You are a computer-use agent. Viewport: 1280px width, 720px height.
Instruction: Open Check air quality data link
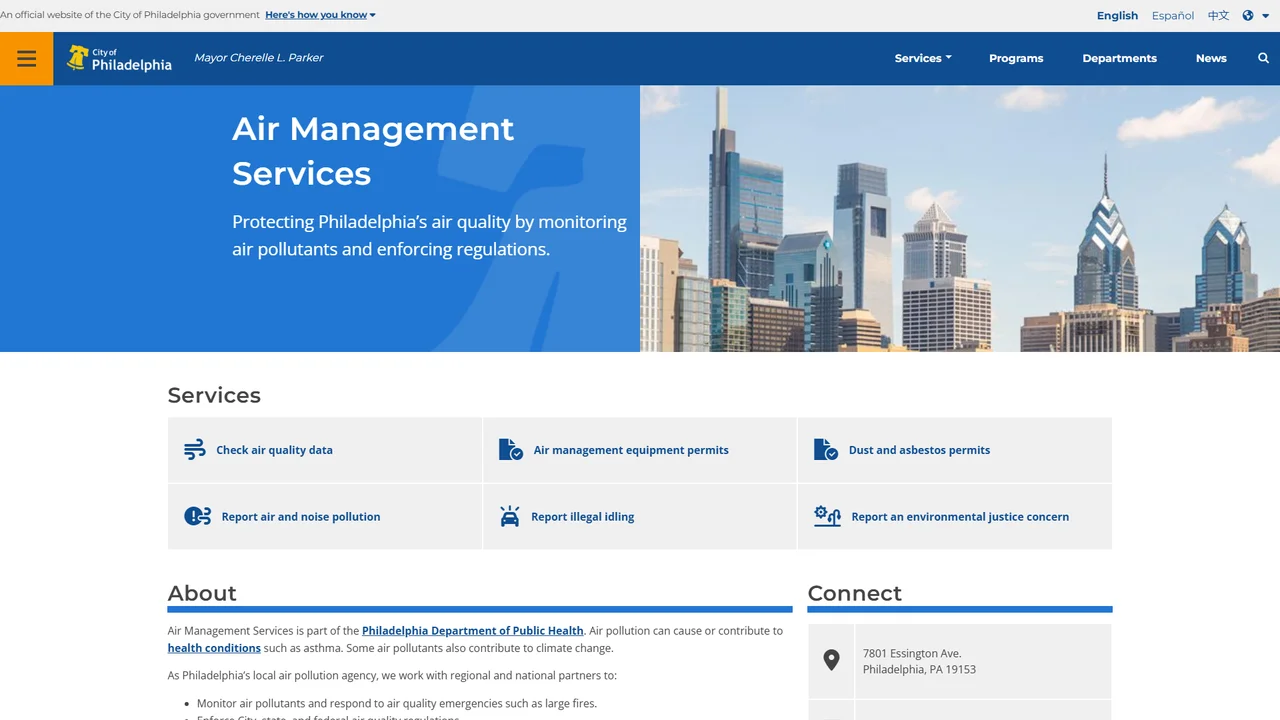274,450
